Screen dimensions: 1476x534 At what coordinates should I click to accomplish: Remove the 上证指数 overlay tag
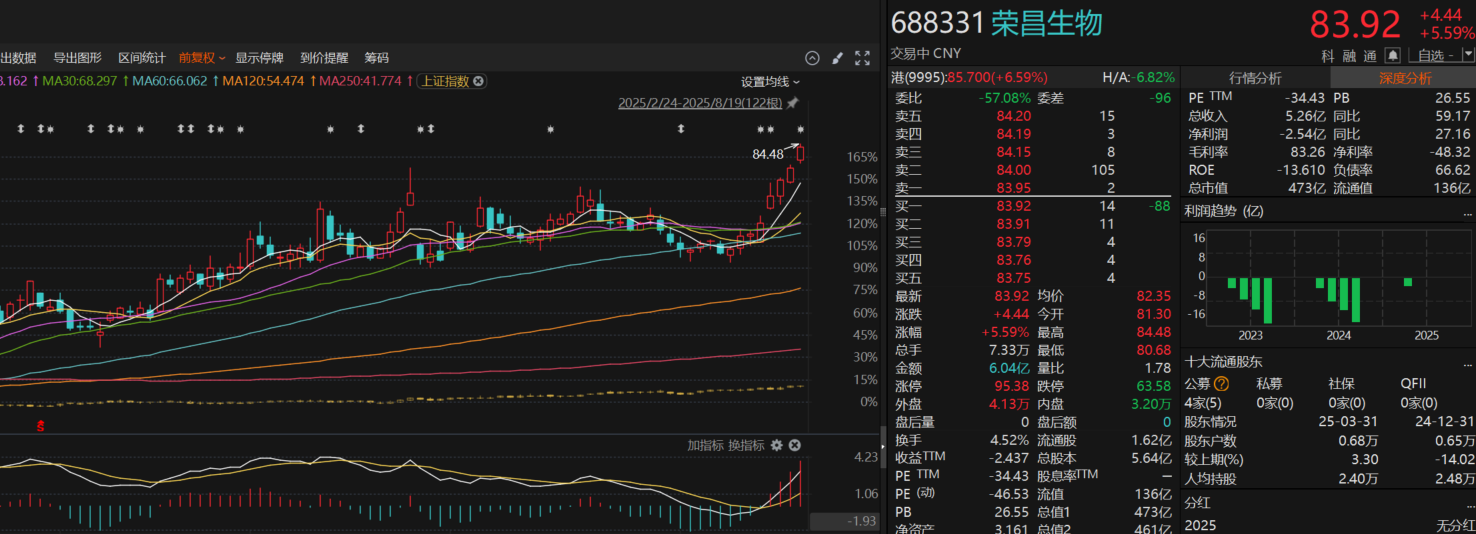tap(478, 81)
